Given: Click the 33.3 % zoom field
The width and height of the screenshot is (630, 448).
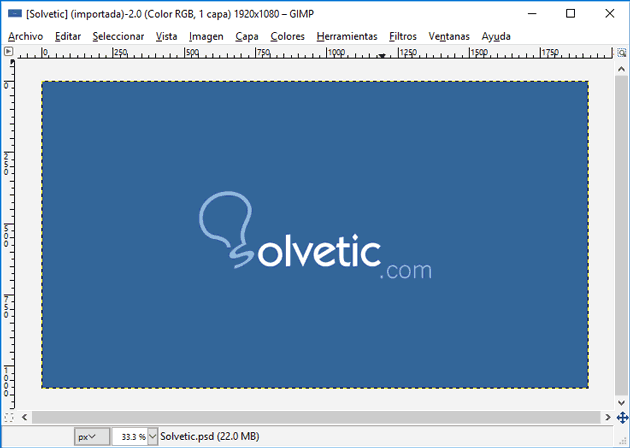Looking at the screenshot, I should tap(130, 436).
